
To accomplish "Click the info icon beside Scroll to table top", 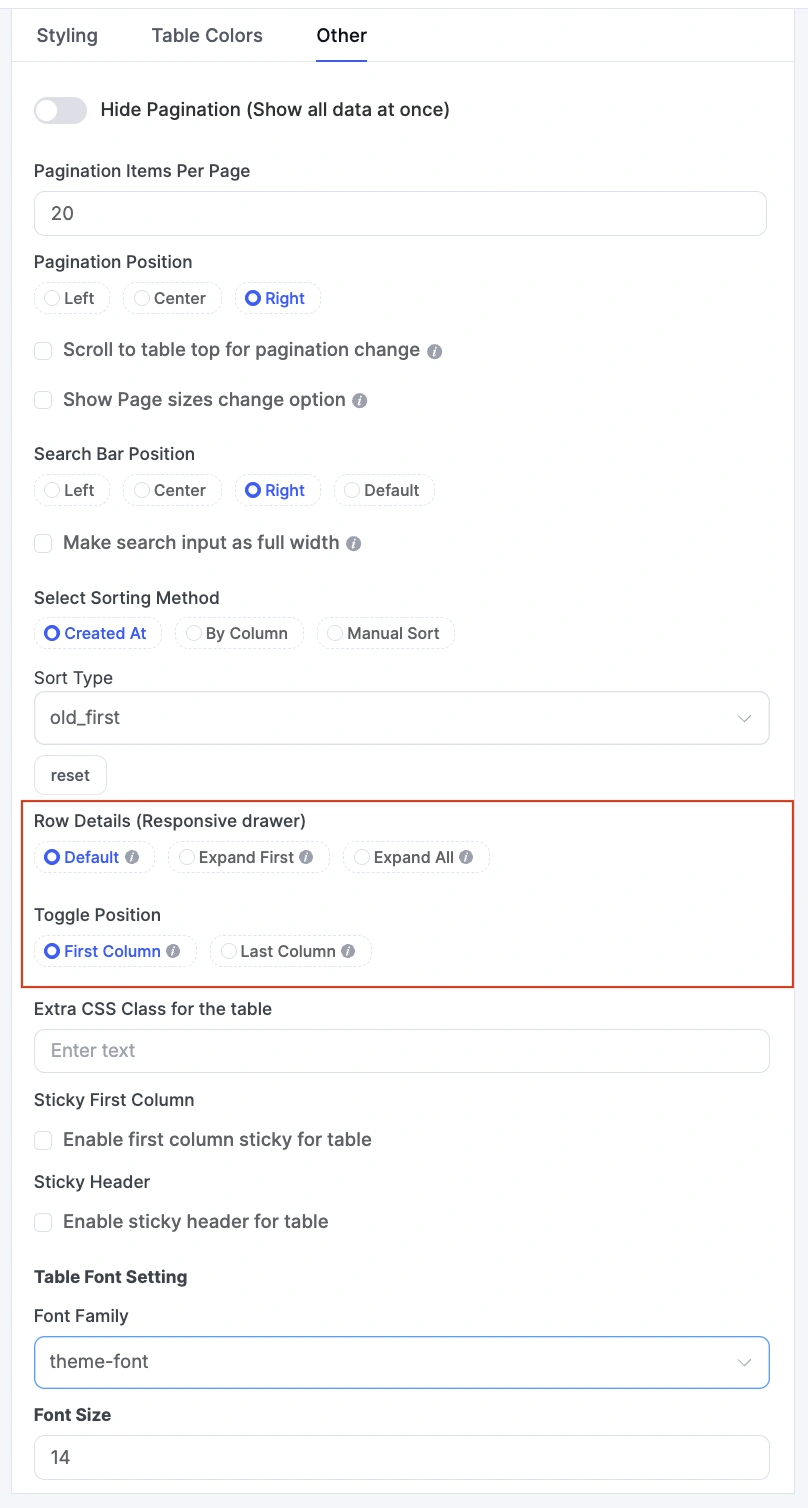I will coord(435,351).
